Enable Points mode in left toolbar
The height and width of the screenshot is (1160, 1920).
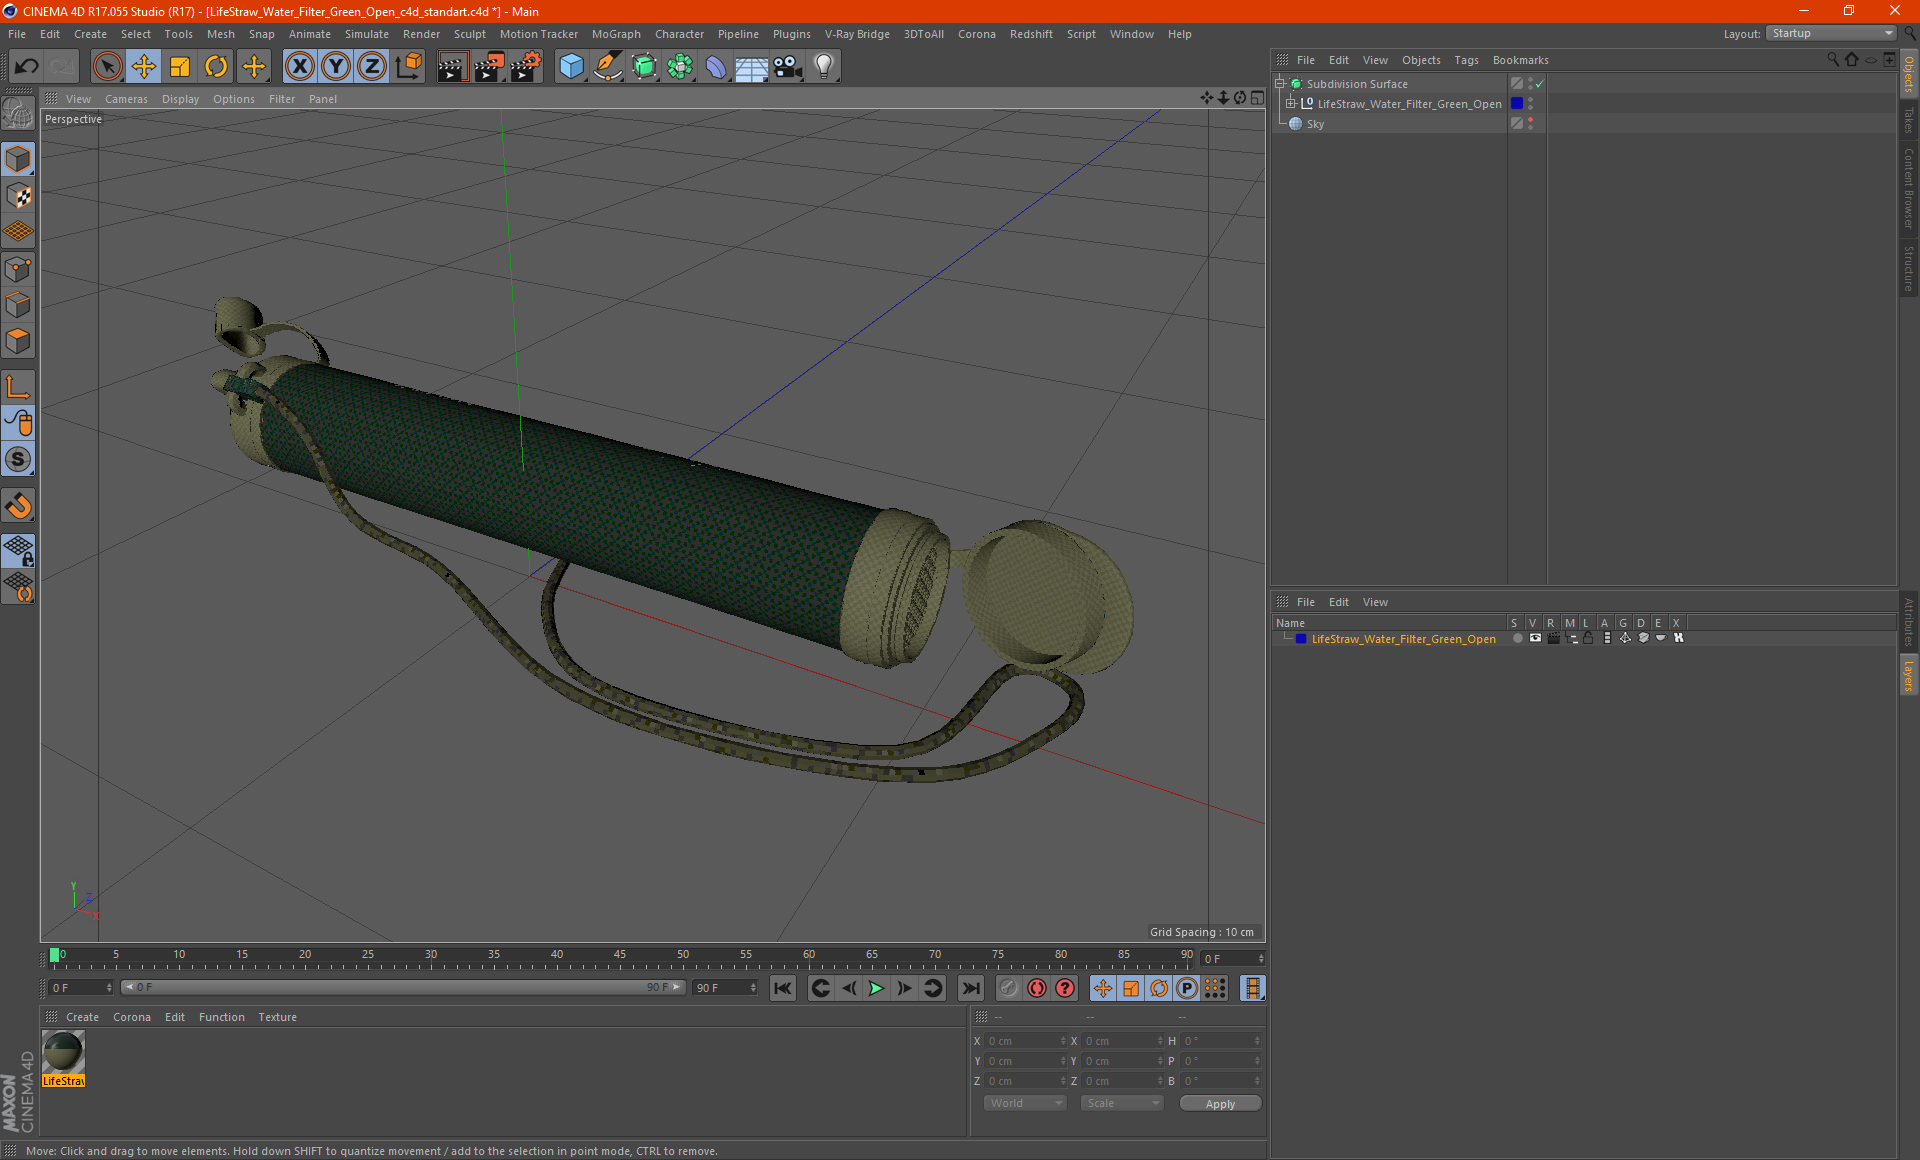(18, 269)
